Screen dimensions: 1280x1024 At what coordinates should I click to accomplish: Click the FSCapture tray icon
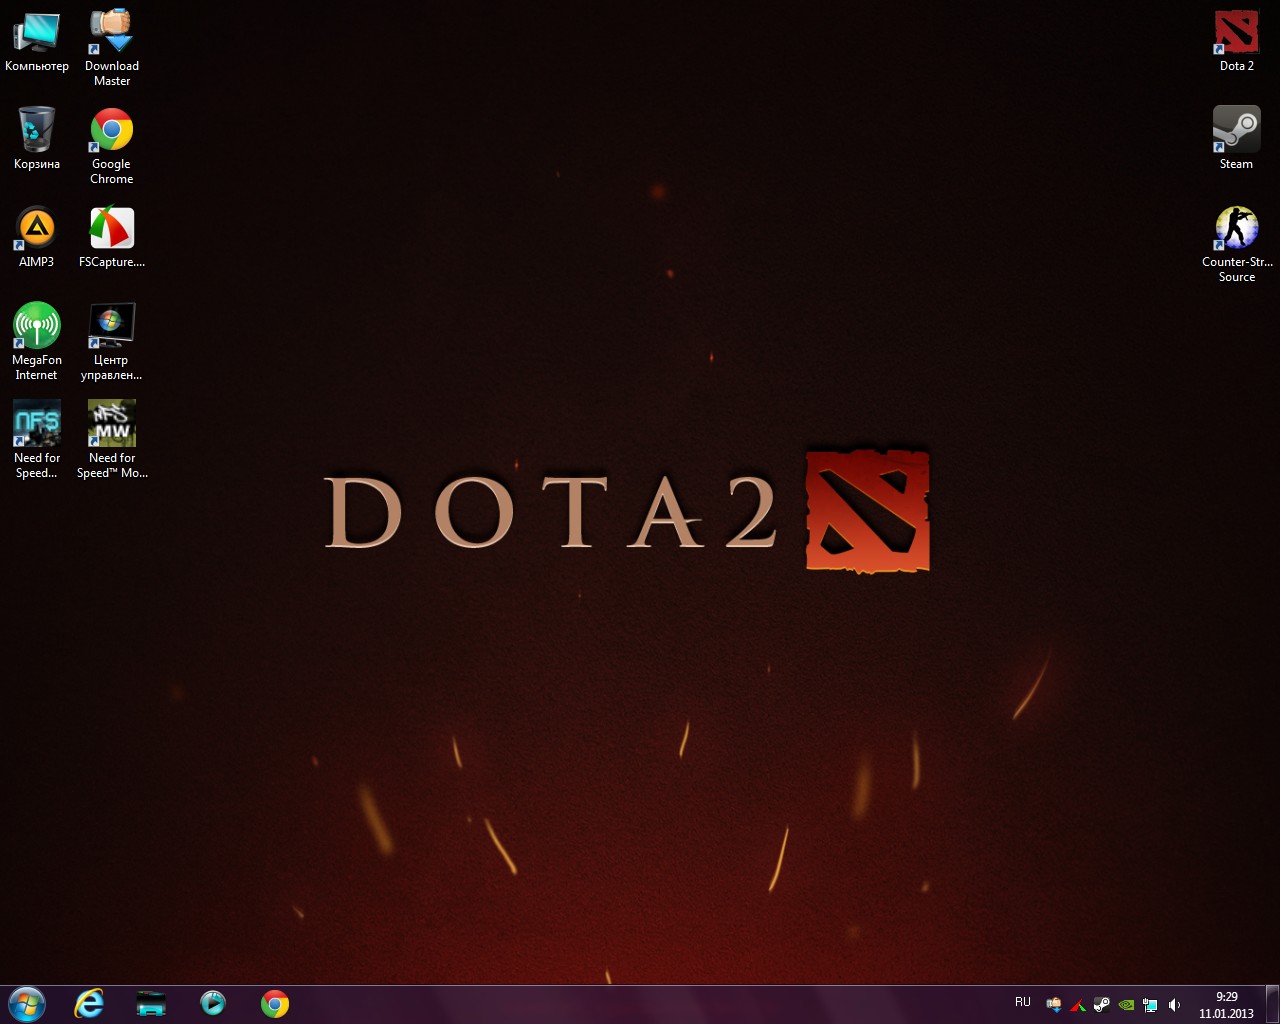1078,1005
